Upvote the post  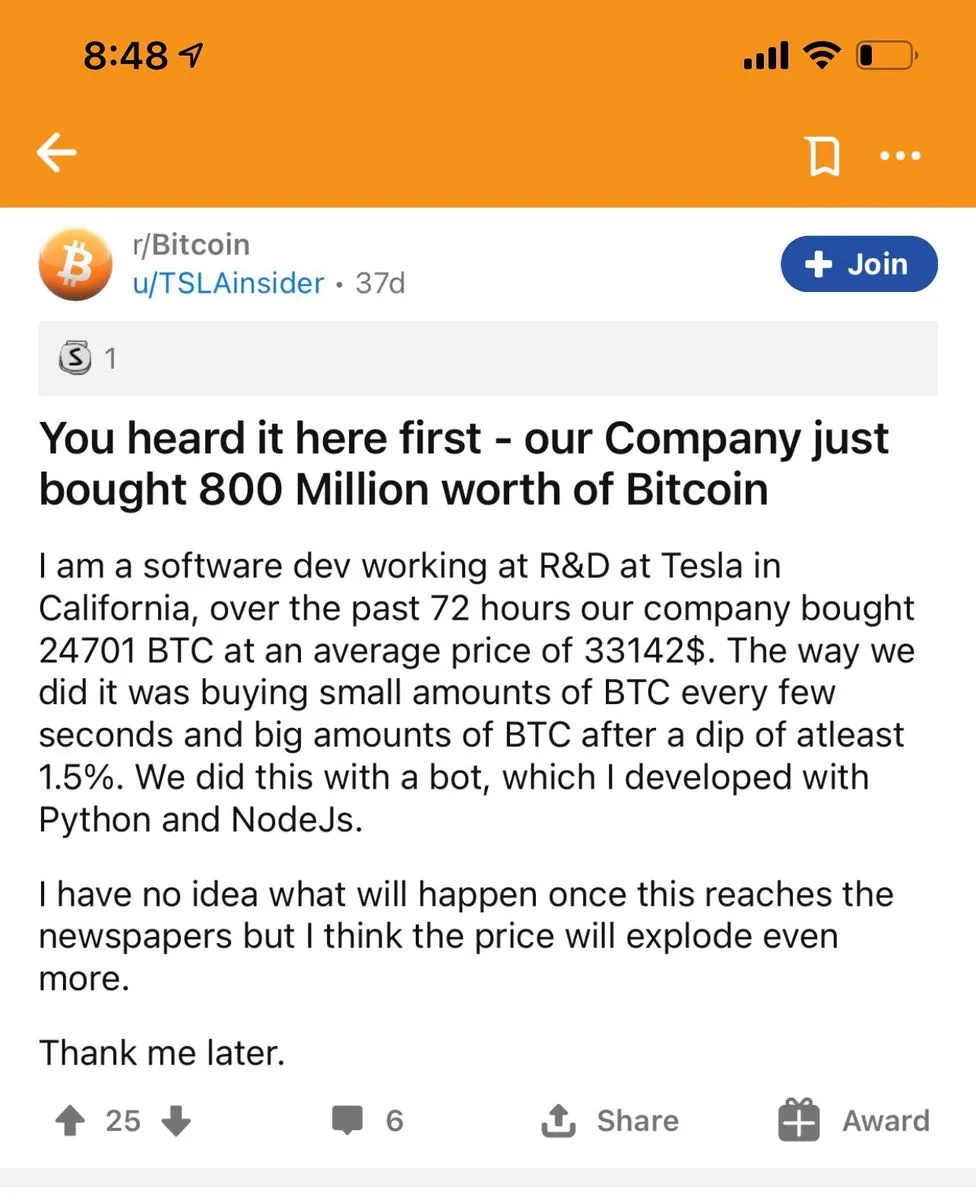click(x=70, y=1121)
